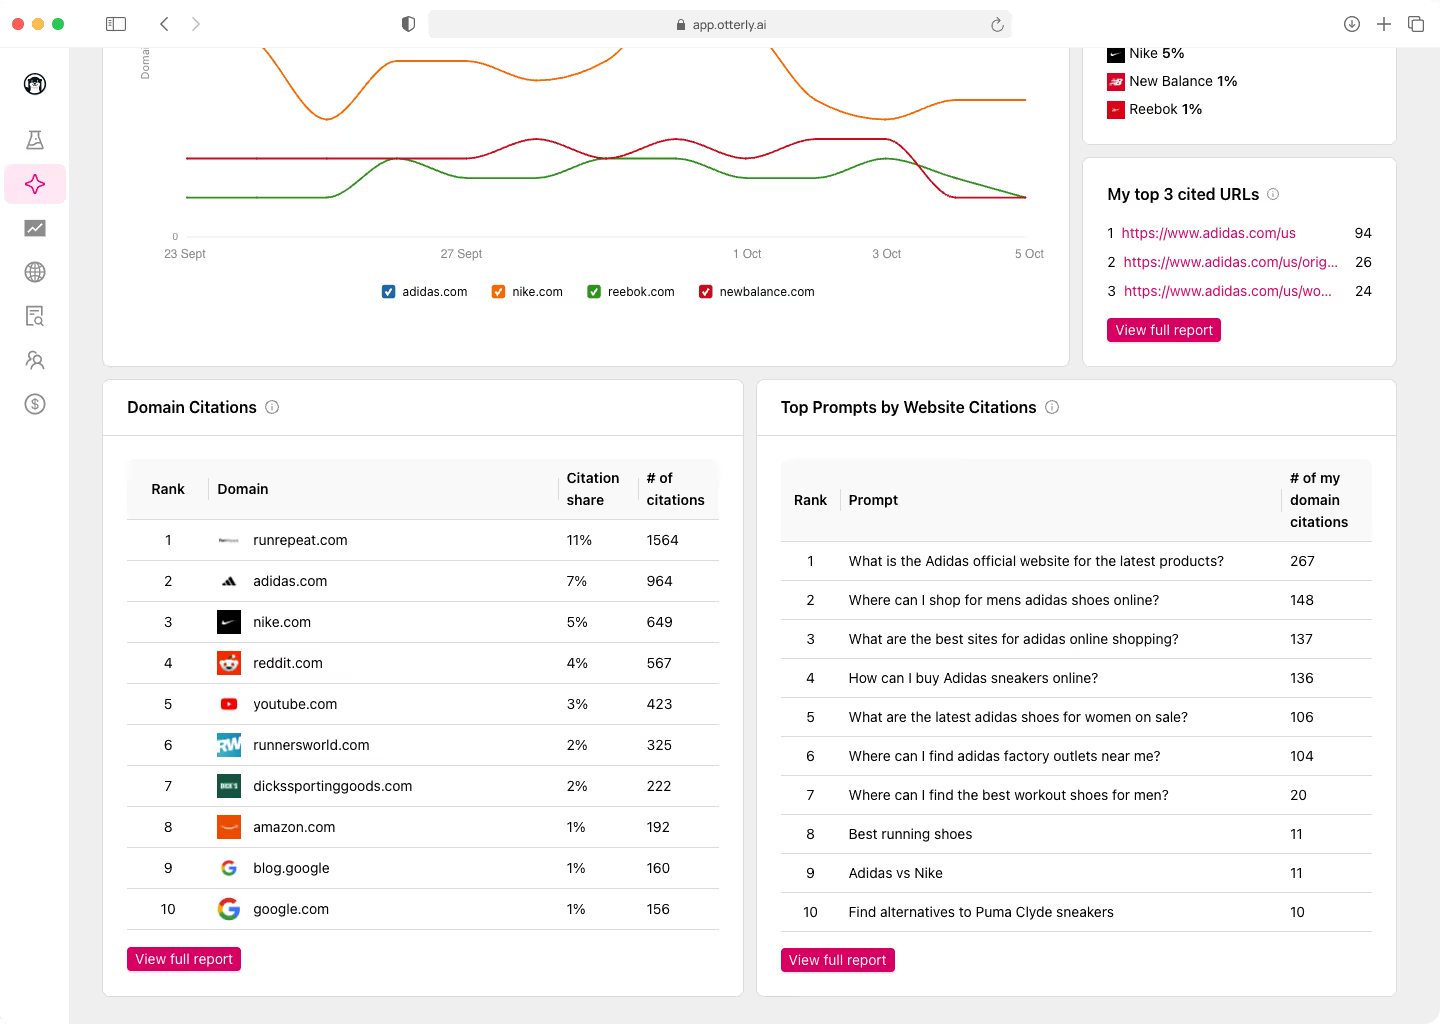Screen dimensions: 1440x1024
Task: Uncheck the adidas.com chart legend checkbox
Action: click(x=388, y=291)
